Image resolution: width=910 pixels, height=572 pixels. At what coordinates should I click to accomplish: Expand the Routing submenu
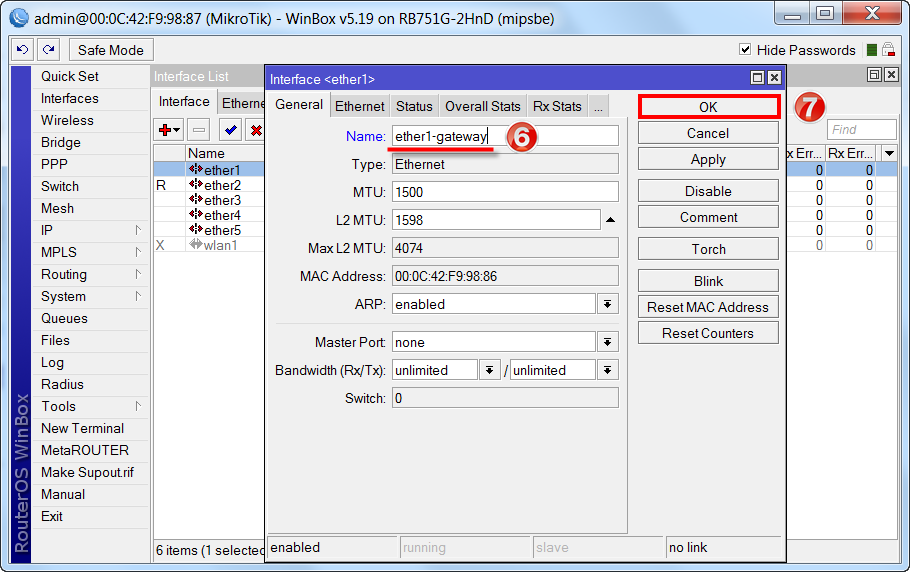138,274
